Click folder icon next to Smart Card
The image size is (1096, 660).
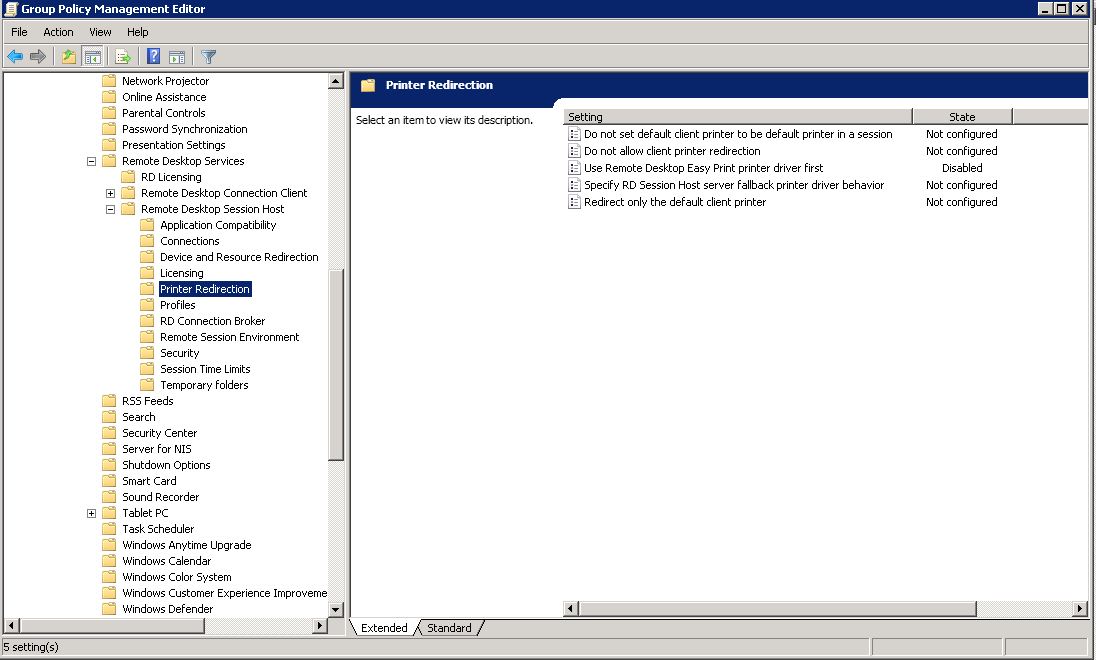[x=109, y=480]
